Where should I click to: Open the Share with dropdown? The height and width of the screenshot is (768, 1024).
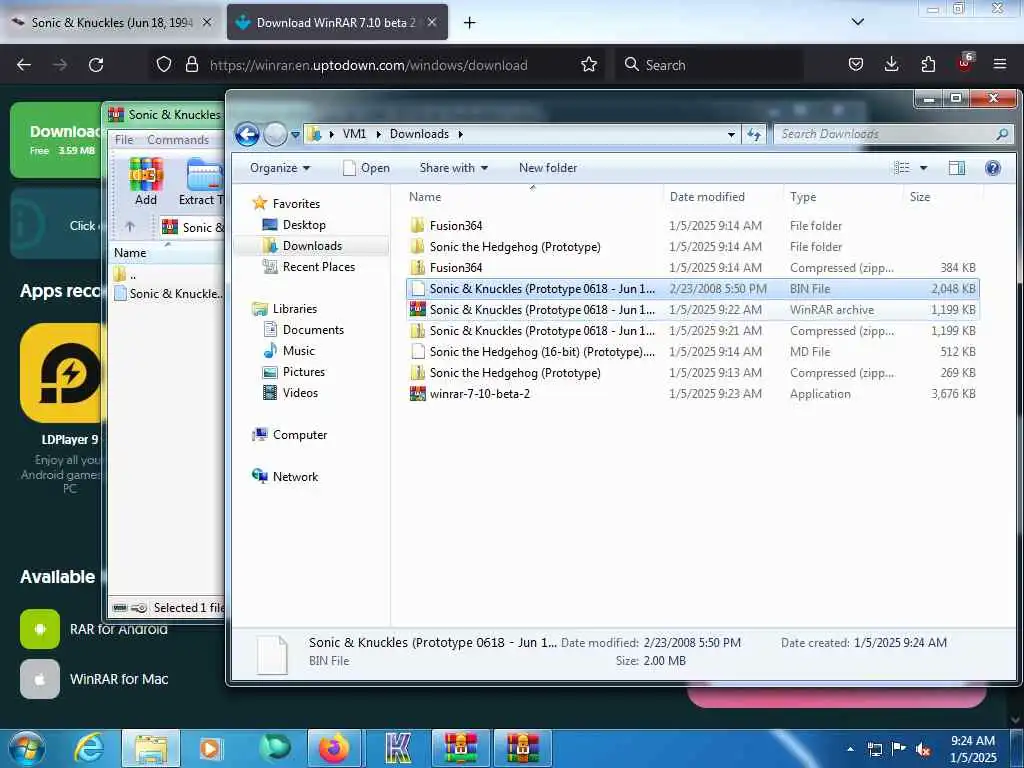454,168
